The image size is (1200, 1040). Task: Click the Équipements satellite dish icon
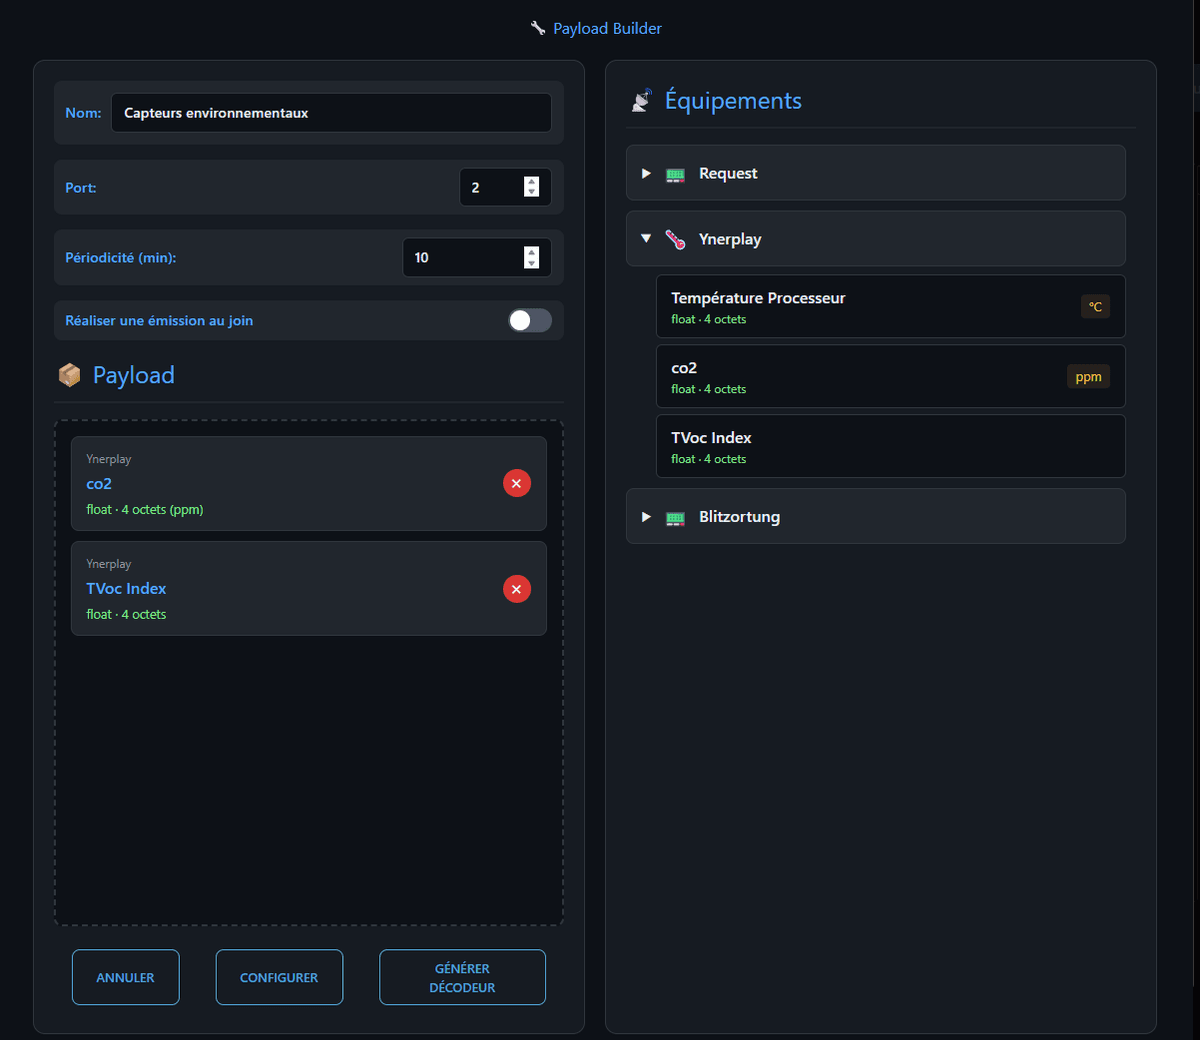(x=642, y=100)
